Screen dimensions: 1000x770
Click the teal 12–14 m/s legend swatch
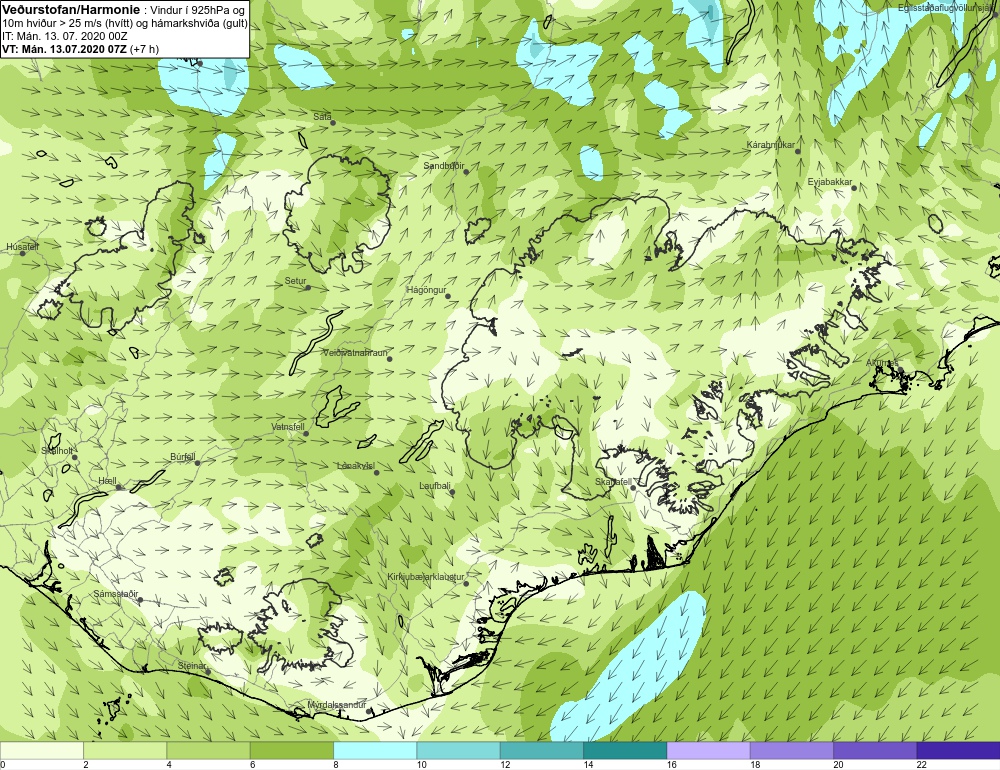pos(541,751)
